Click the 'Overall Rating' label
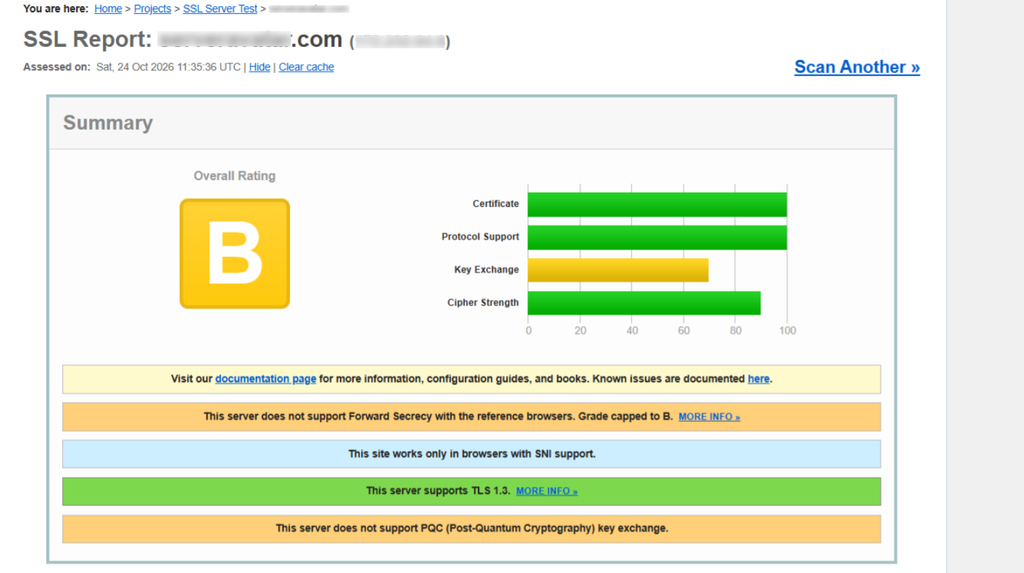 click(x=234, y=176)
